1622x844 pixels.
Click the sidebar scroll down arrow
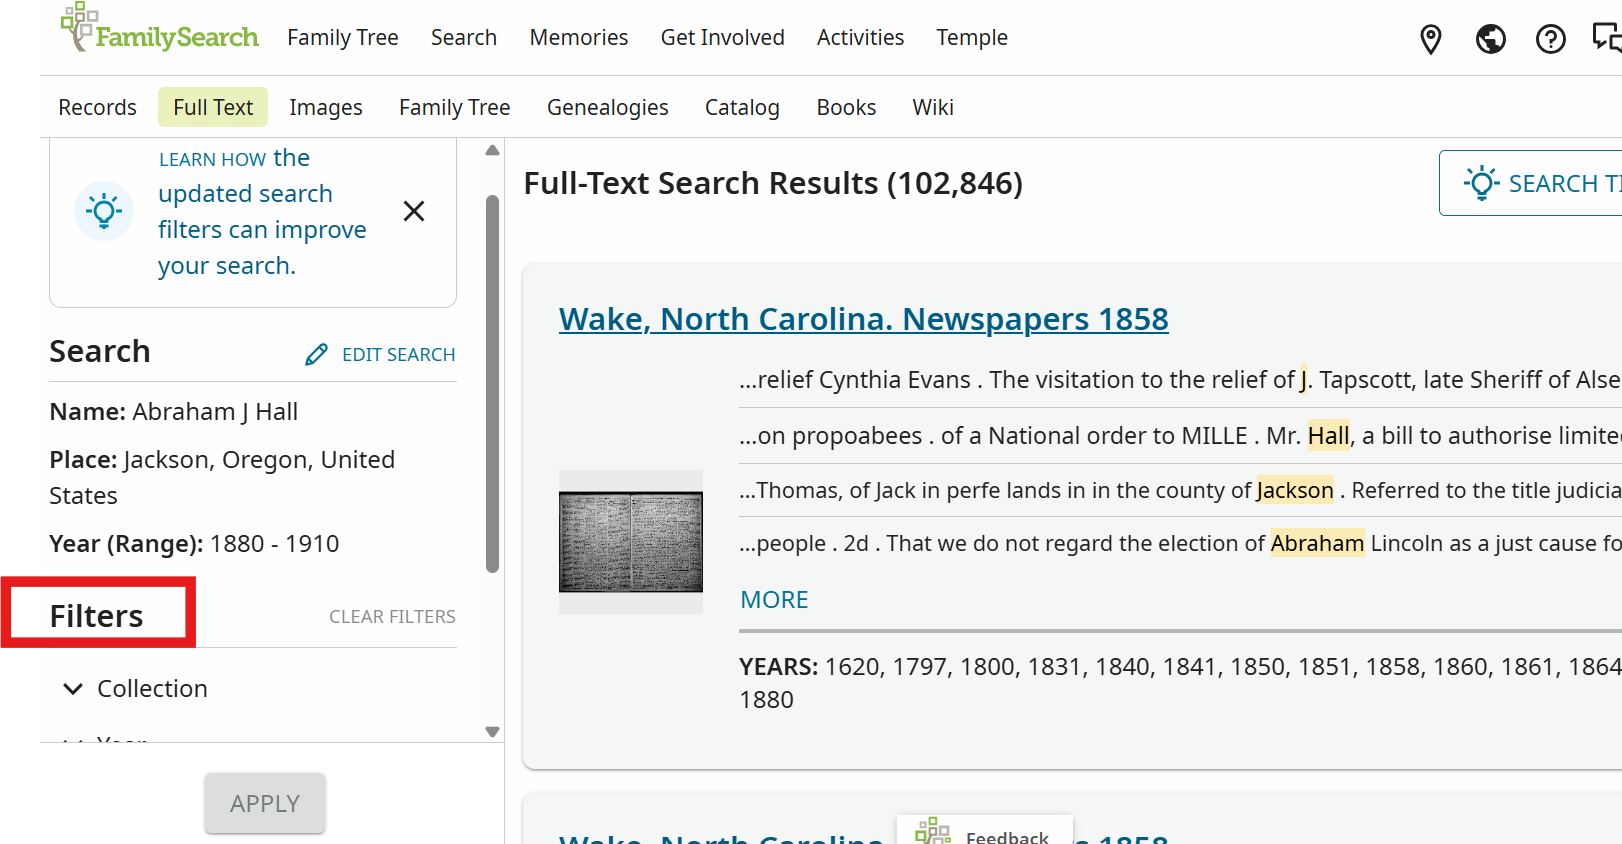tap(492, 732)
